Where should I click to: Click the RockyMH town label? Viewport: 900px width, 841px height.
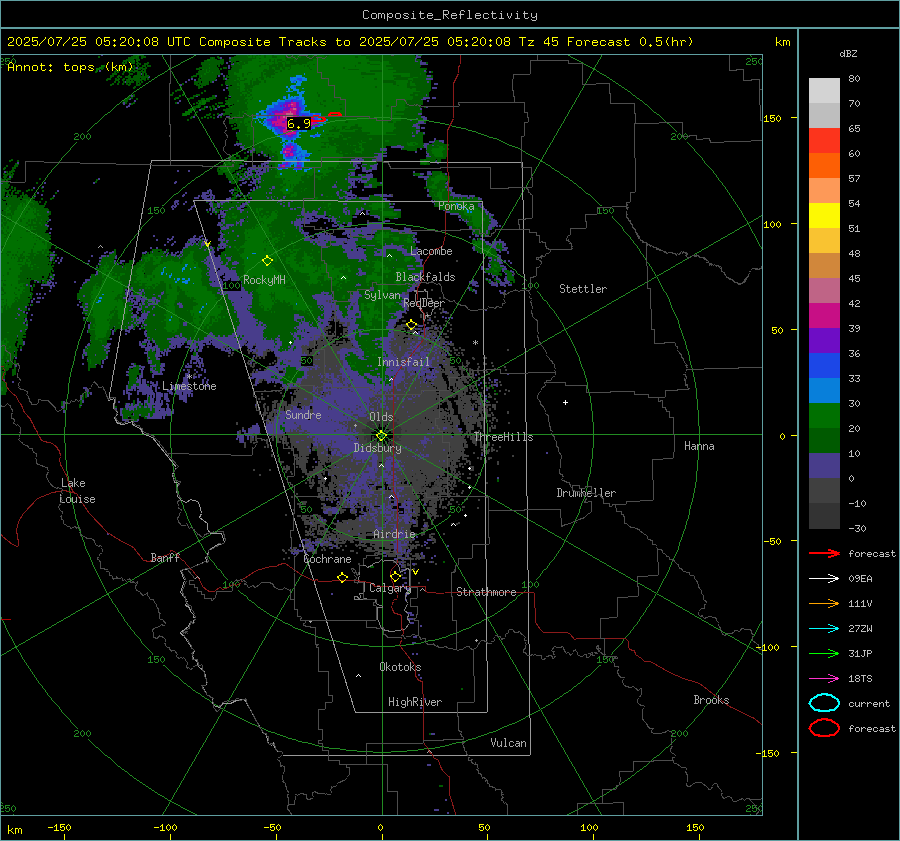264,280
